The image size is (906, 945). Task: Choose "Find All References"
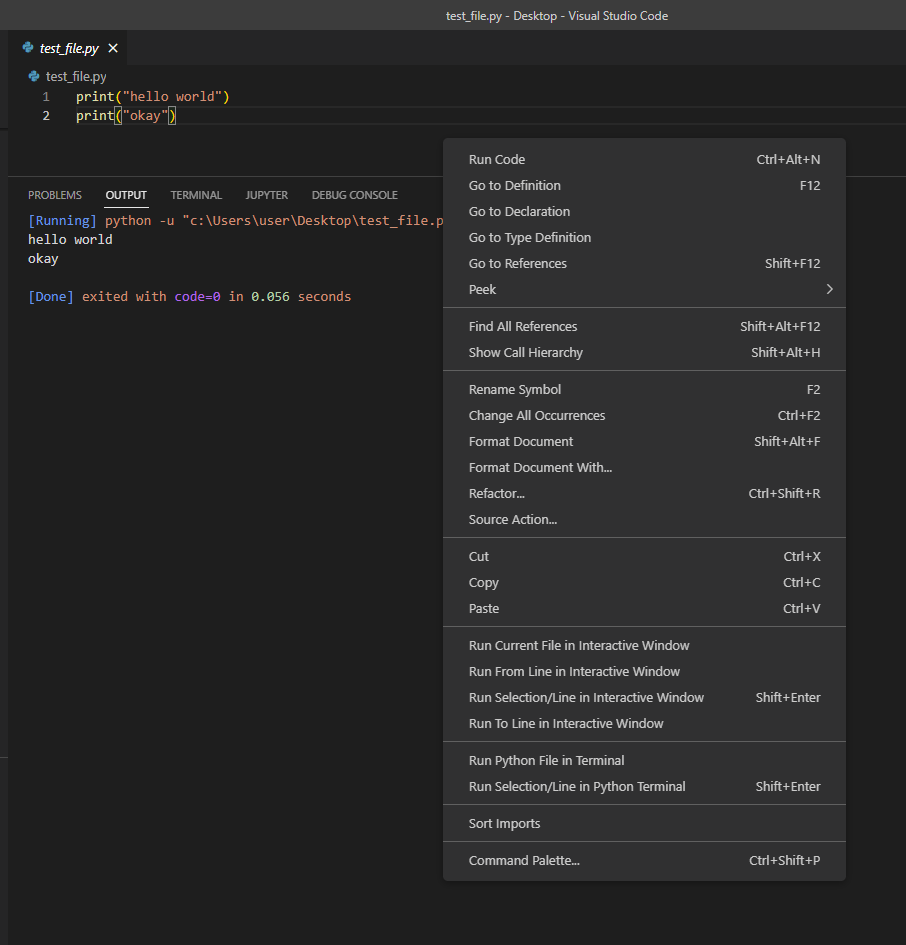point(523,326)
